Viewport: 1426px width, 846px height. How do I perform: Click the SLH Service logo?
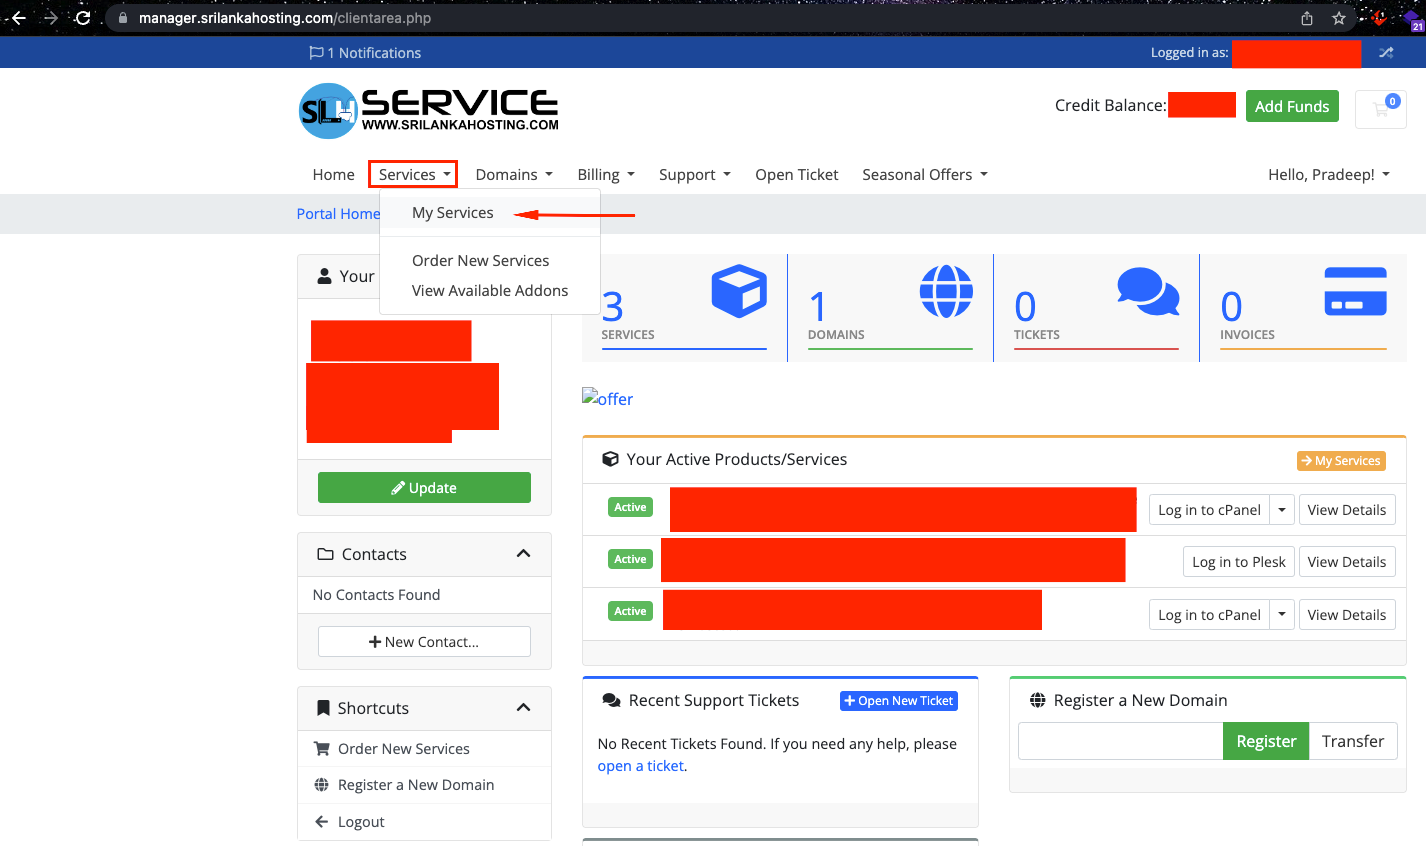pyautogui.click(x=428, y=110)
